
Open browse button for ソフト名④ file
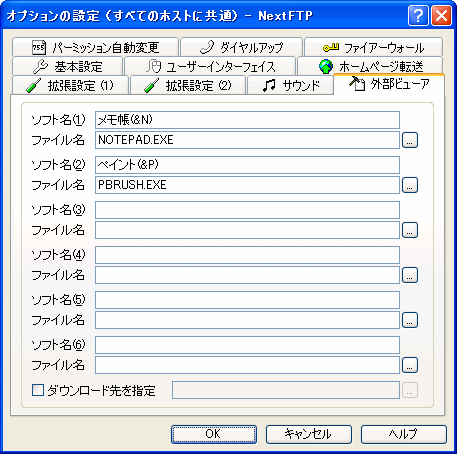pyautogui.click(x=410, y=275)
